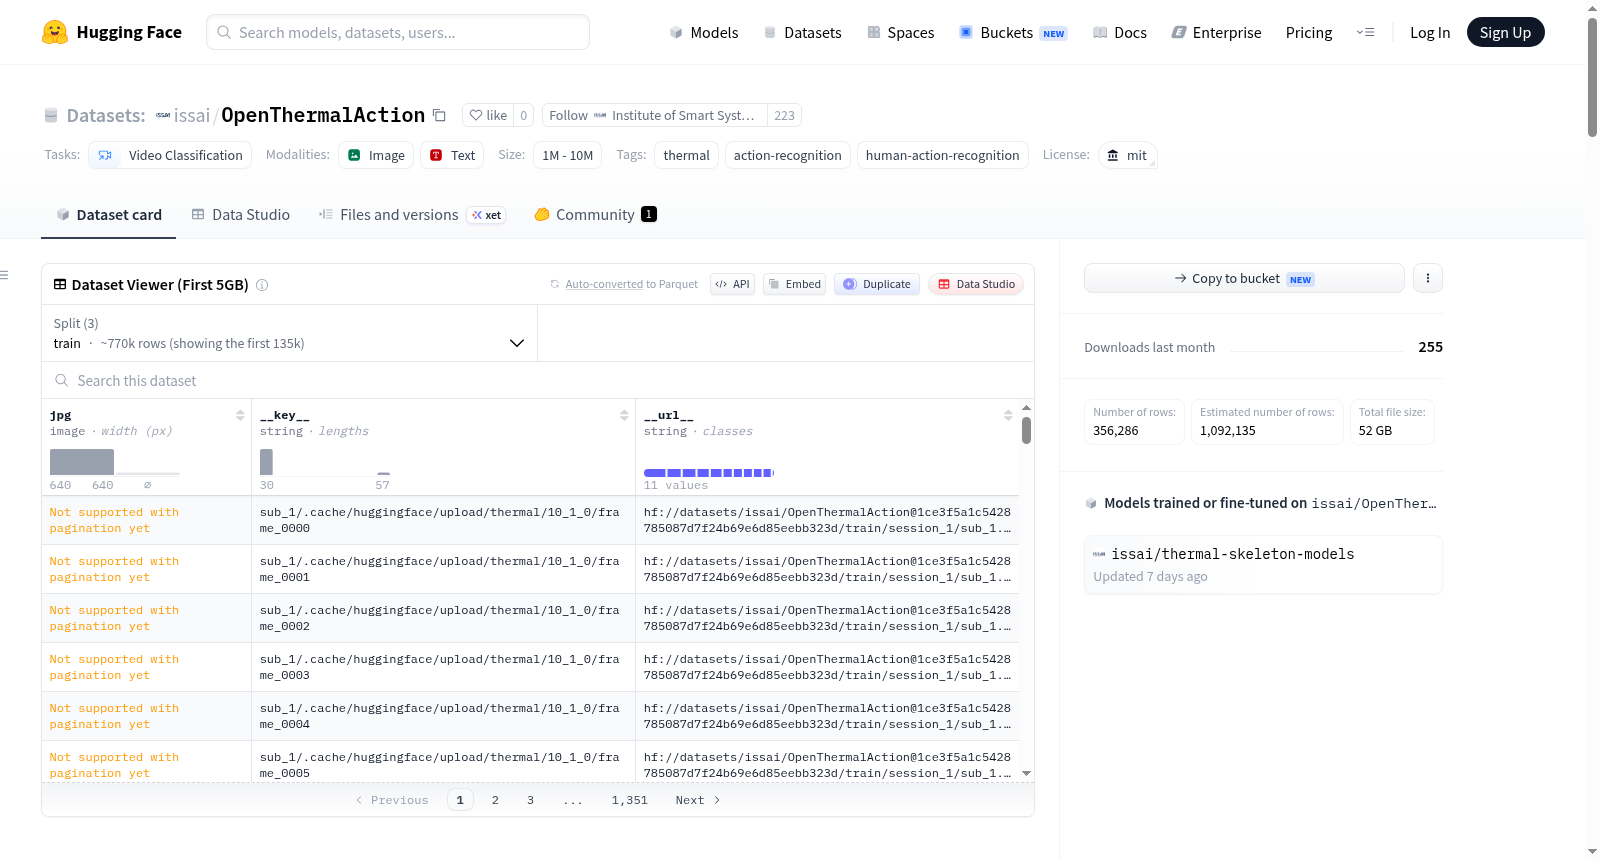1600x861 pixels.
Task: Open the issai organization link
Action: pos(191,115)
